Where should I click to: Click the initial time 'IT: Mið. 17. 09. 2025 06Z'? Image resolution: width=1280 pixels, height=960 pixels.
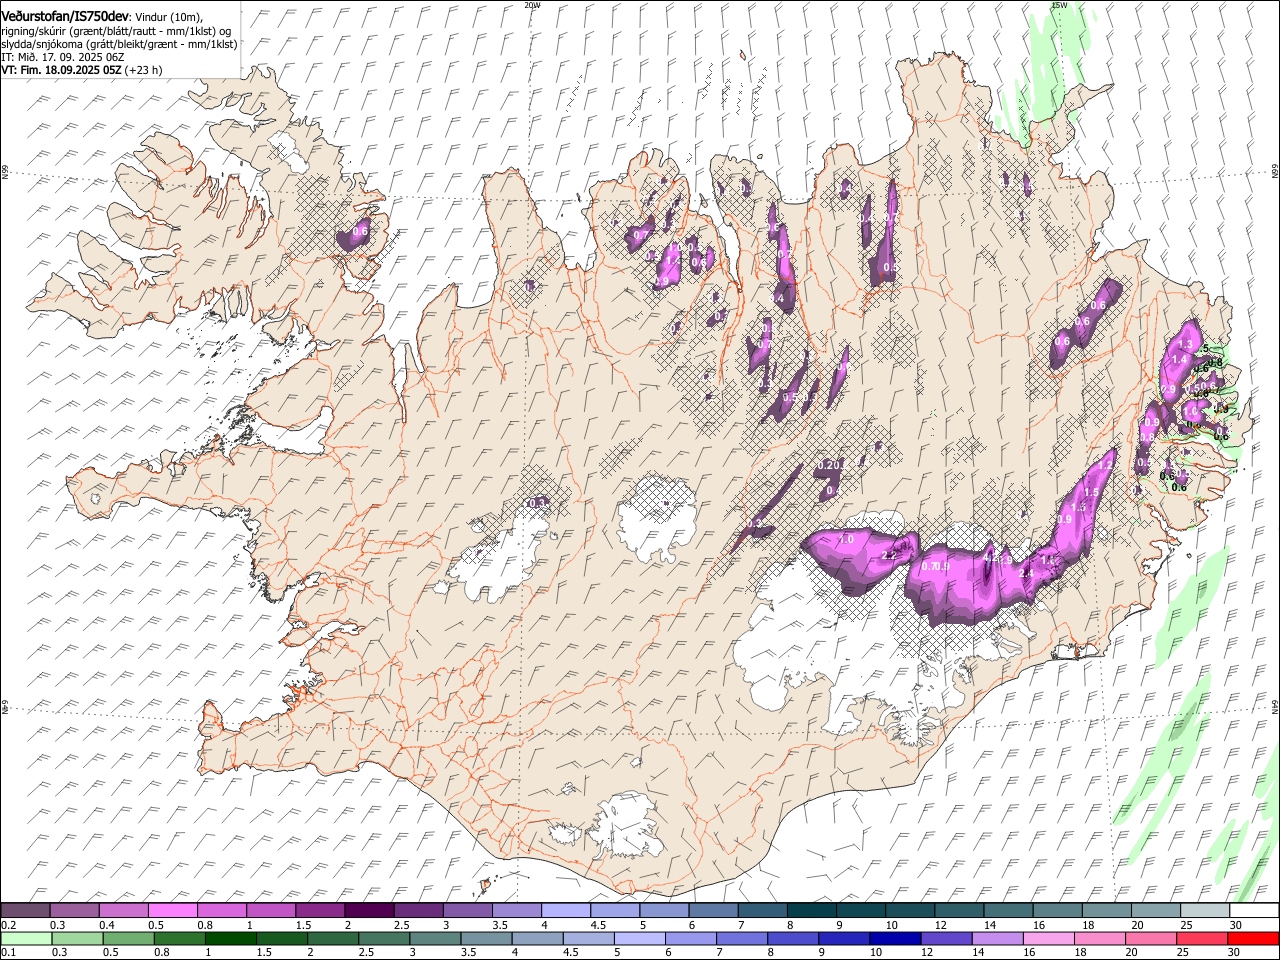(x=63, y=57)
